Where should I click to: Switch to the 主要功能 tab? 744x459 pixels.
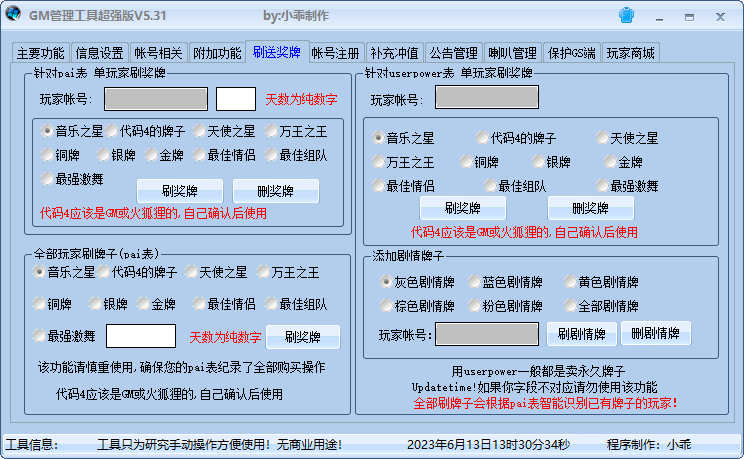(x=41, y=53)
